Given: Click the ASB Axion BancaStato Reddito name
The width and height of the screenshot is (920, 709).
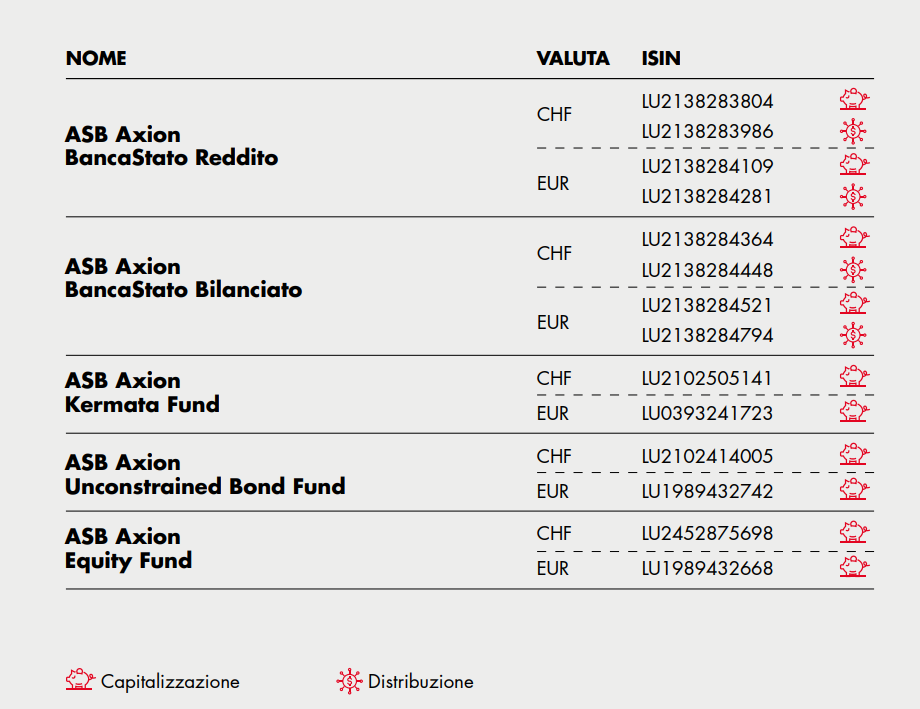Looking at the screenshot, I should click(171, 146).
